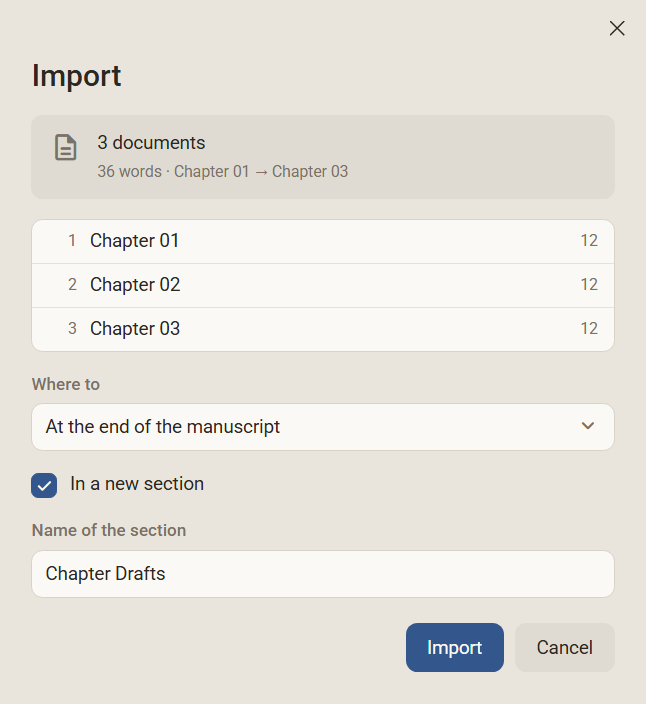This screenshot has width=646, height=704.
Task: Click the In a new section label
Action: (x=137, y=484)
